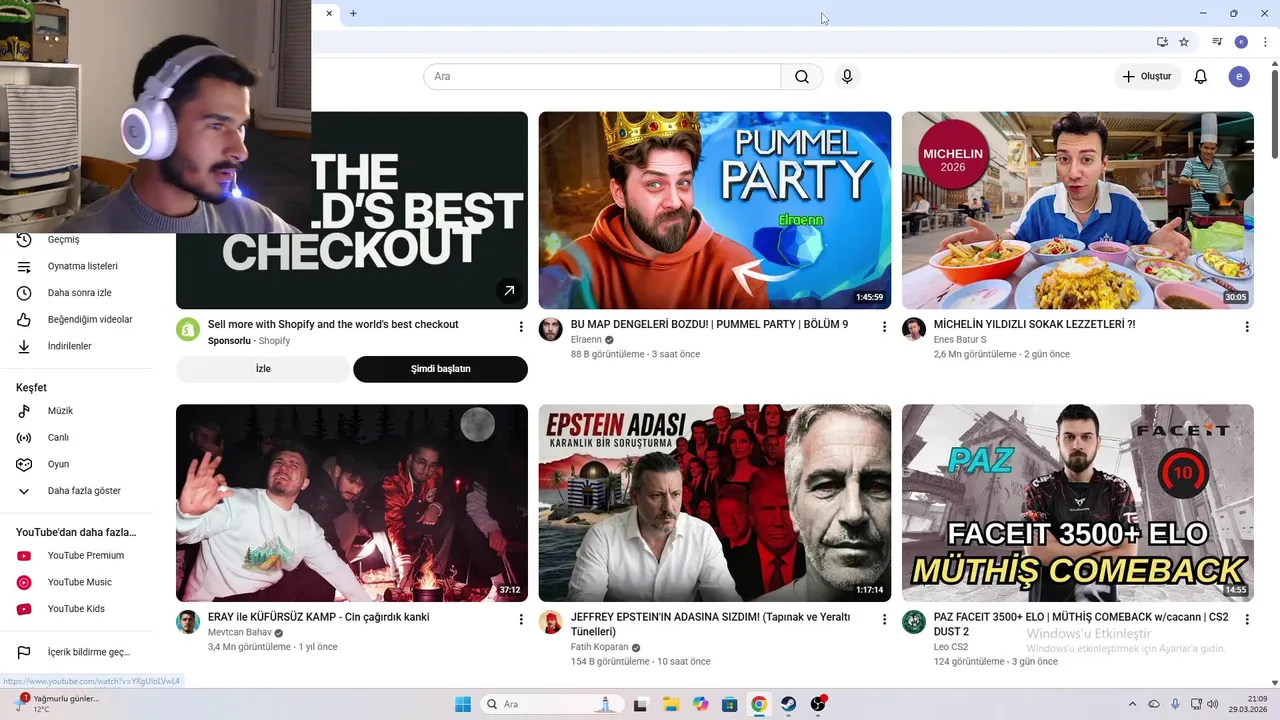Open Daha sonra izle list
1280x720 pixels.
coord(80,293)
